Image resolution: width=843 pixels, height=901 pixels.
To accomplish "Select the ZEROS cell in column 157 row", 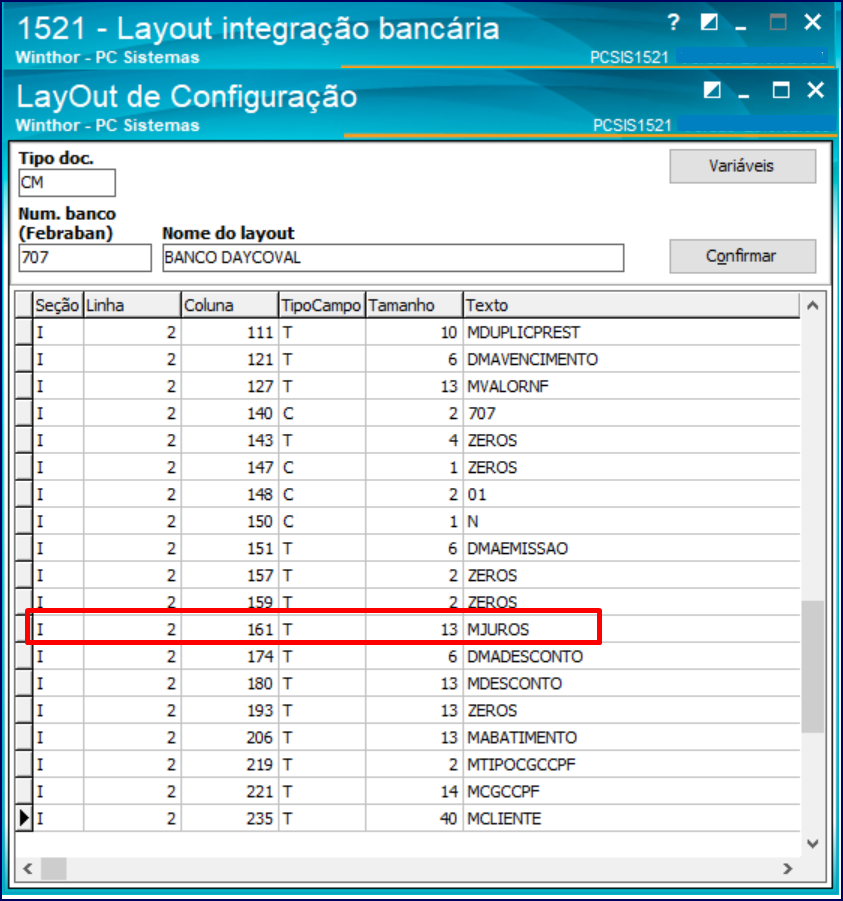I will (x=632, y=575).
